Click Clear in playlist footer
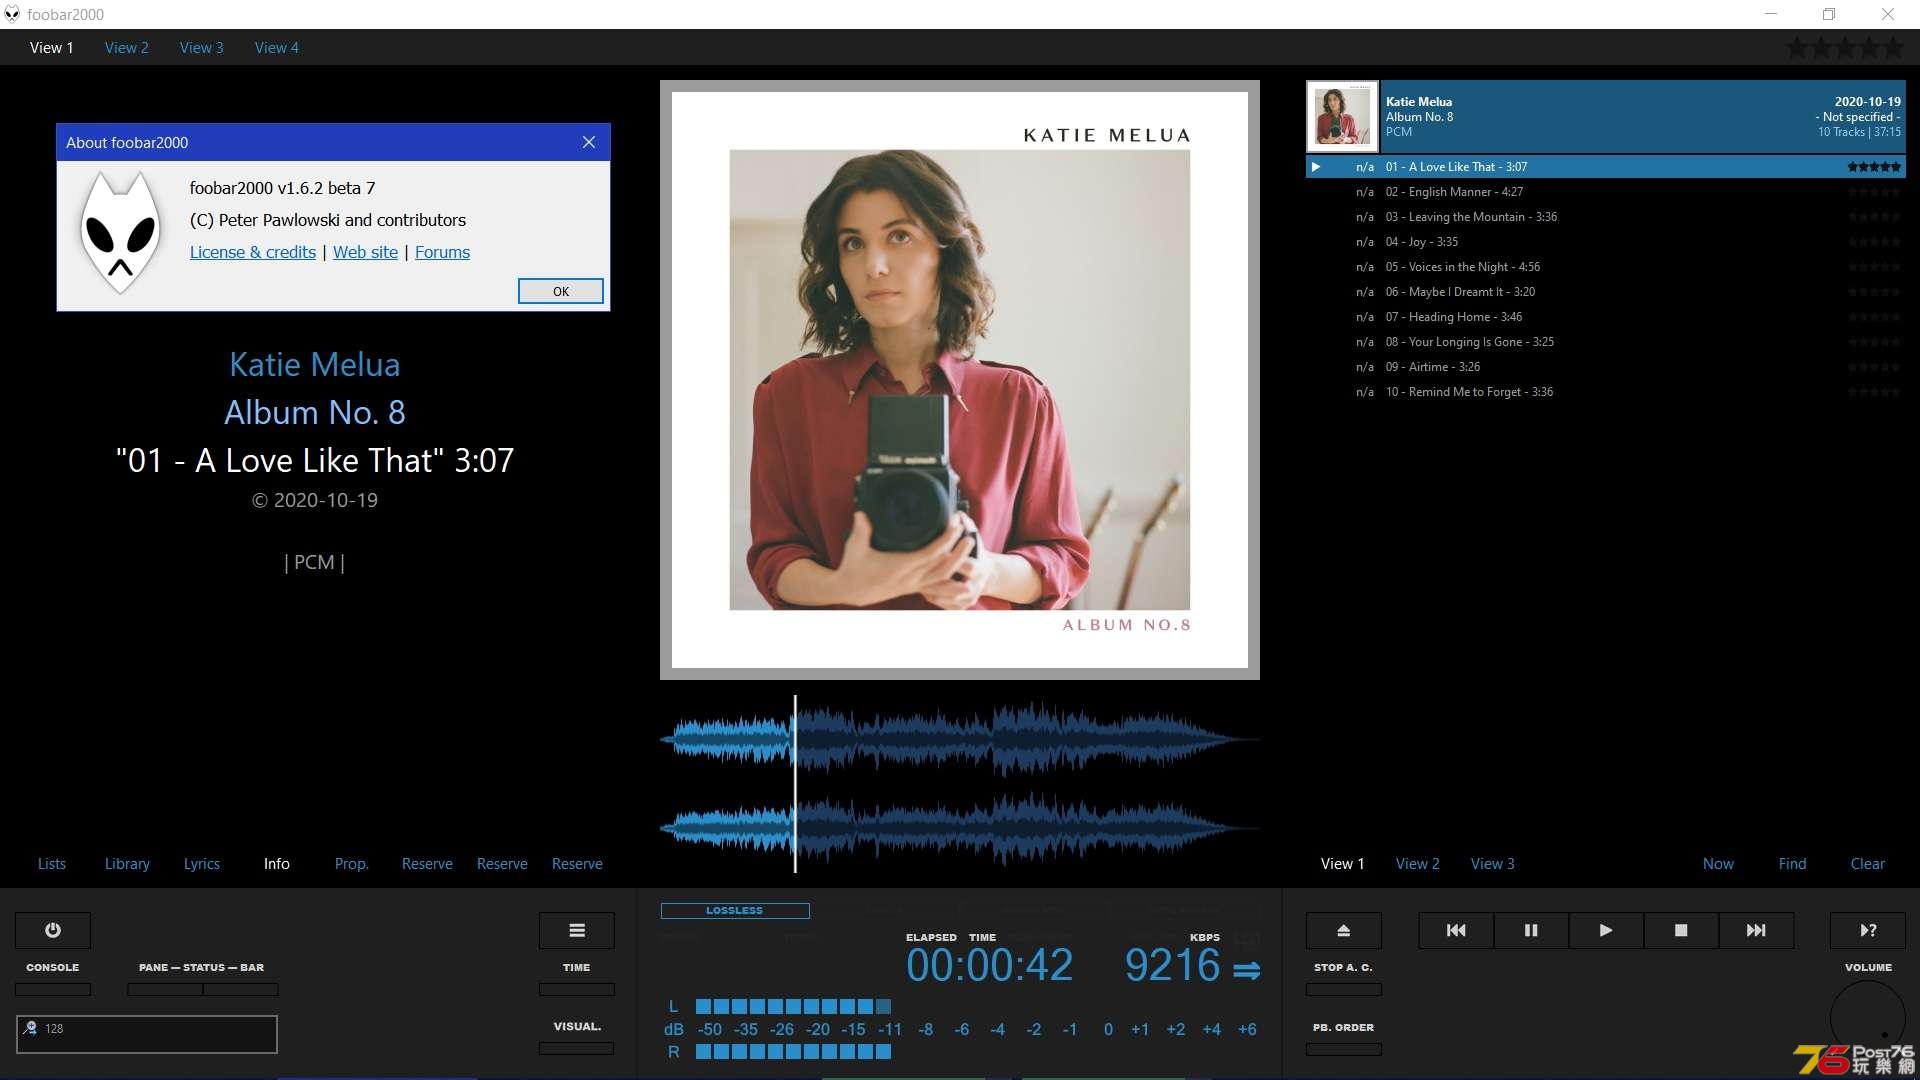The width and height of the screenshot is (1920, 1080). click(1868, 863)
